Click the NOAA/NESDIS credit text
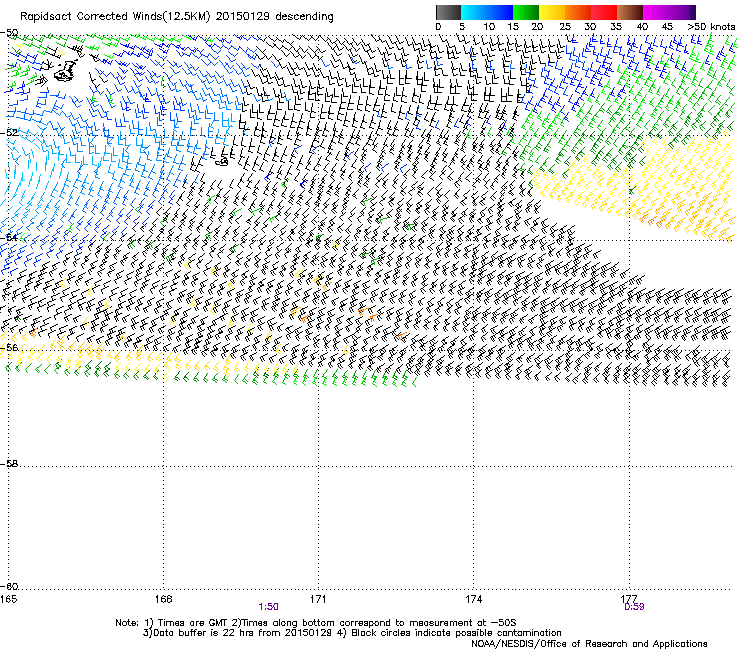This screenshot has width=740, height=650. [589, 644]
